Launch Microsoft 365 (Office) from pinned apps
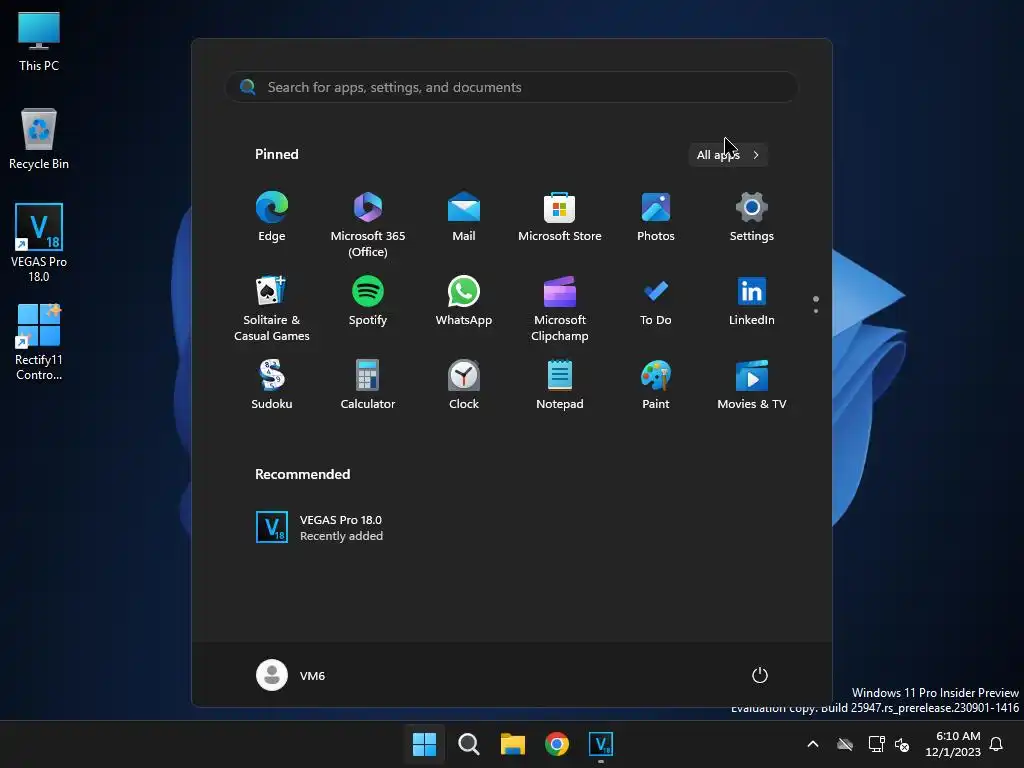1024x768 pixels. pos(368,225)
